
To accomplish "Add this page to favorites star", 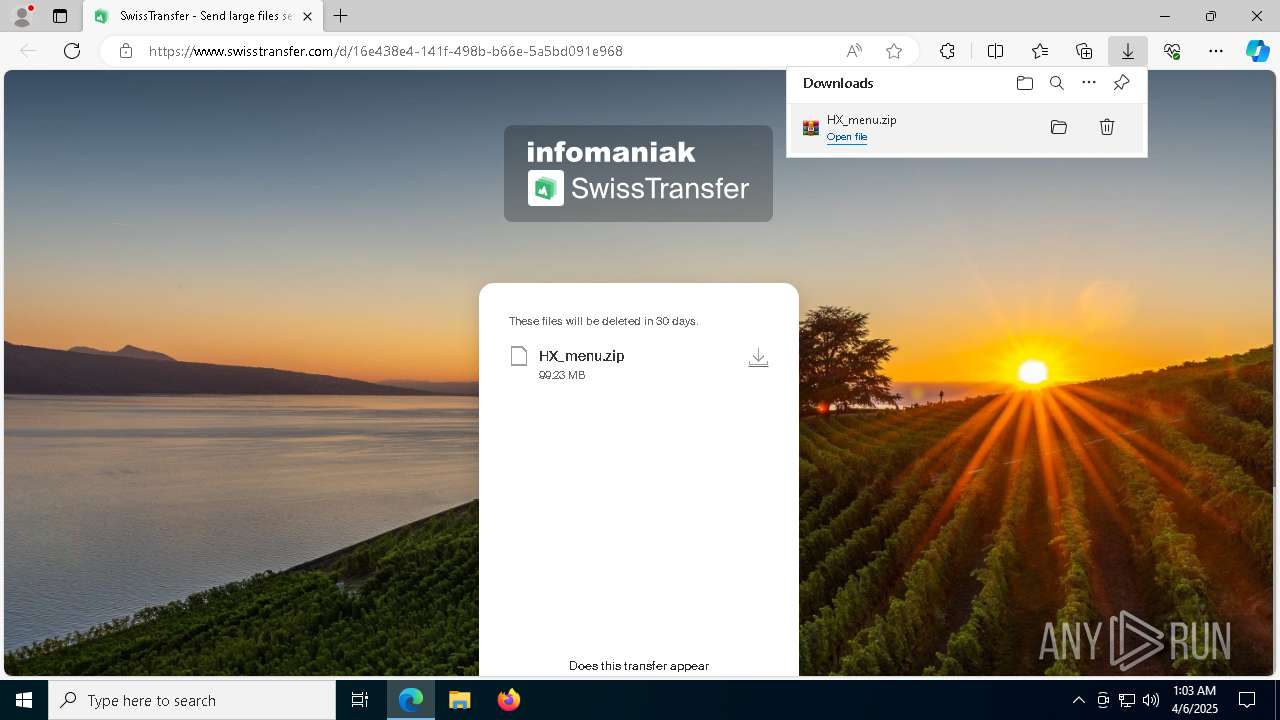I will click(894, 51).
